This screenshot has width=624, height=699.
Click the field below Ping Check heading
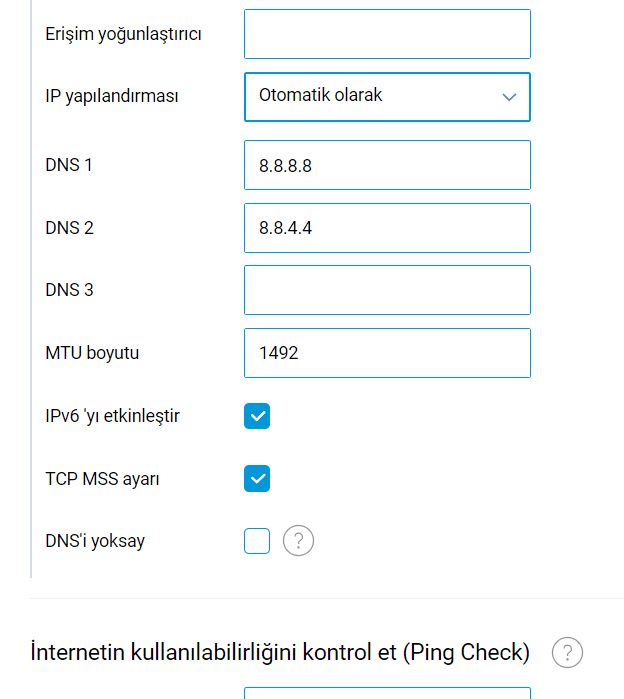[387, 693]
